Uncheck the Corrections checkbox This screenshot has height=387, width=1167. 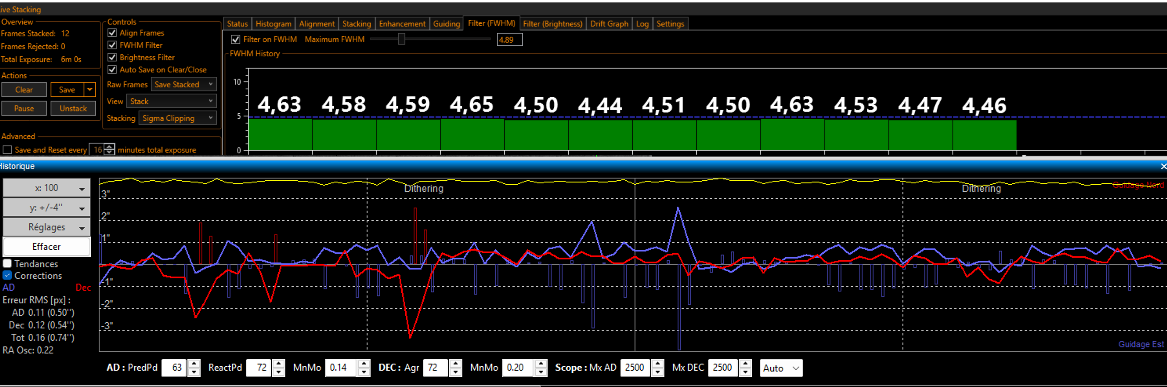coord(7,275)
